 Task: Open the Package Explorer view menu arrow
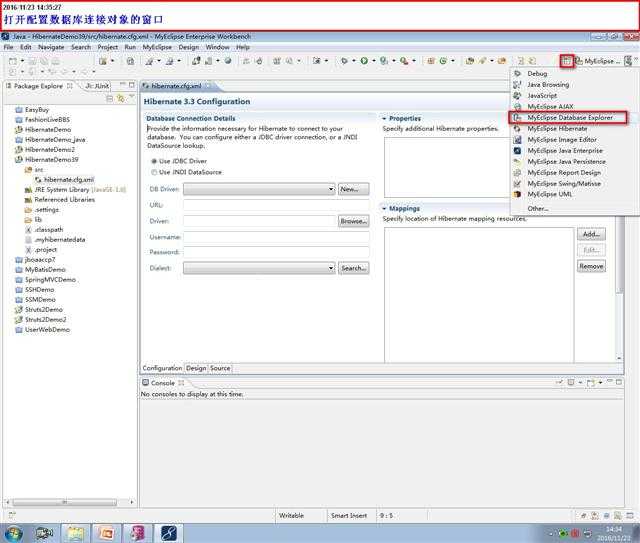(131, 96)
